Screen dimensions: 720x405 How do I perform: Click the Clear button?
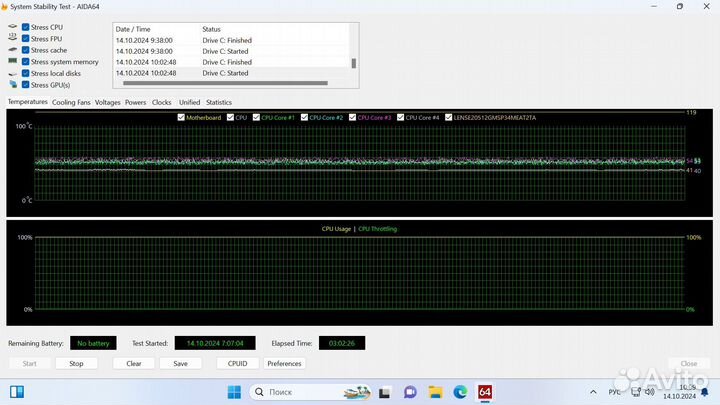[134, 363]
